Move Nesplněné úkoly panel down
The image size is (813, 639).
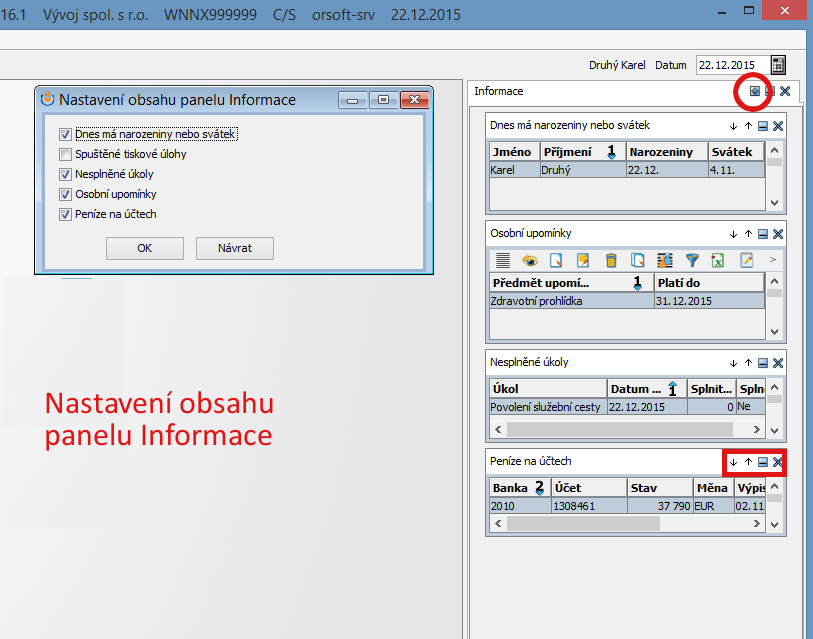tap(733, 362)
